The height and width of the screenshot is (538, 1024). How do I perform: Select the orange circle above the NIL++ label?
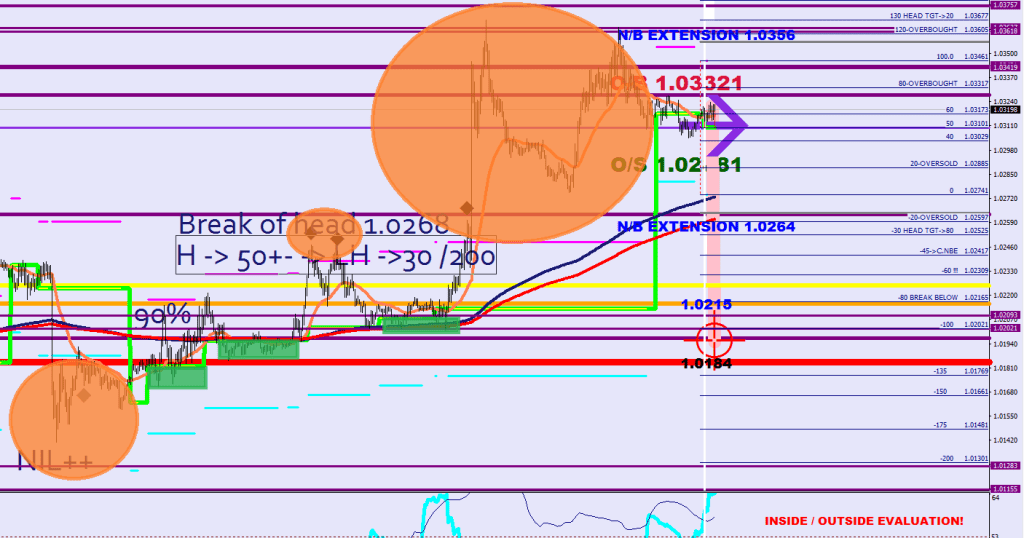tap(74, 412)
